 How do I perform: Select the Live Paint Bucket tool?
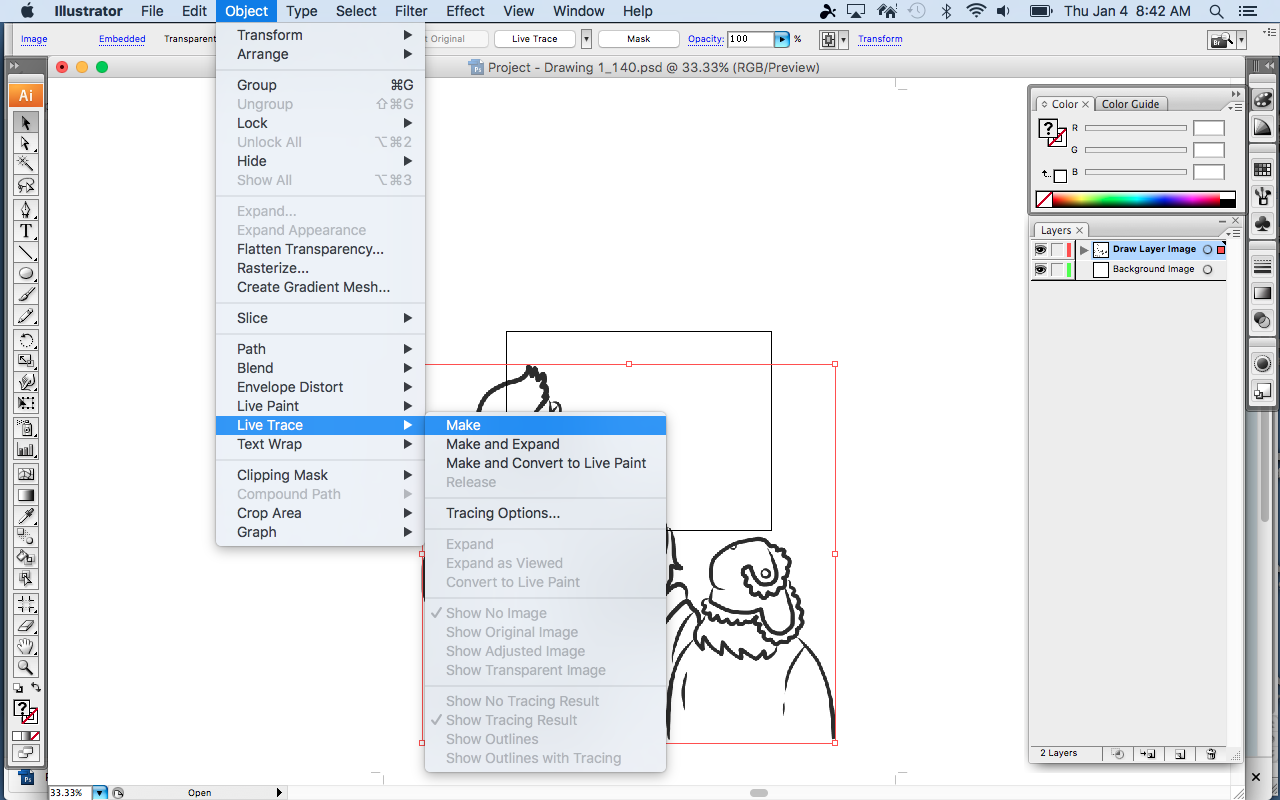pos(26,557)
